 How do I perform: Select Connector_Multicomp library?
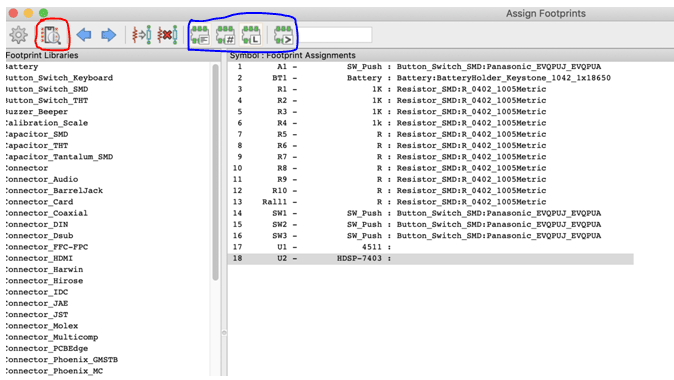point(52,337)
